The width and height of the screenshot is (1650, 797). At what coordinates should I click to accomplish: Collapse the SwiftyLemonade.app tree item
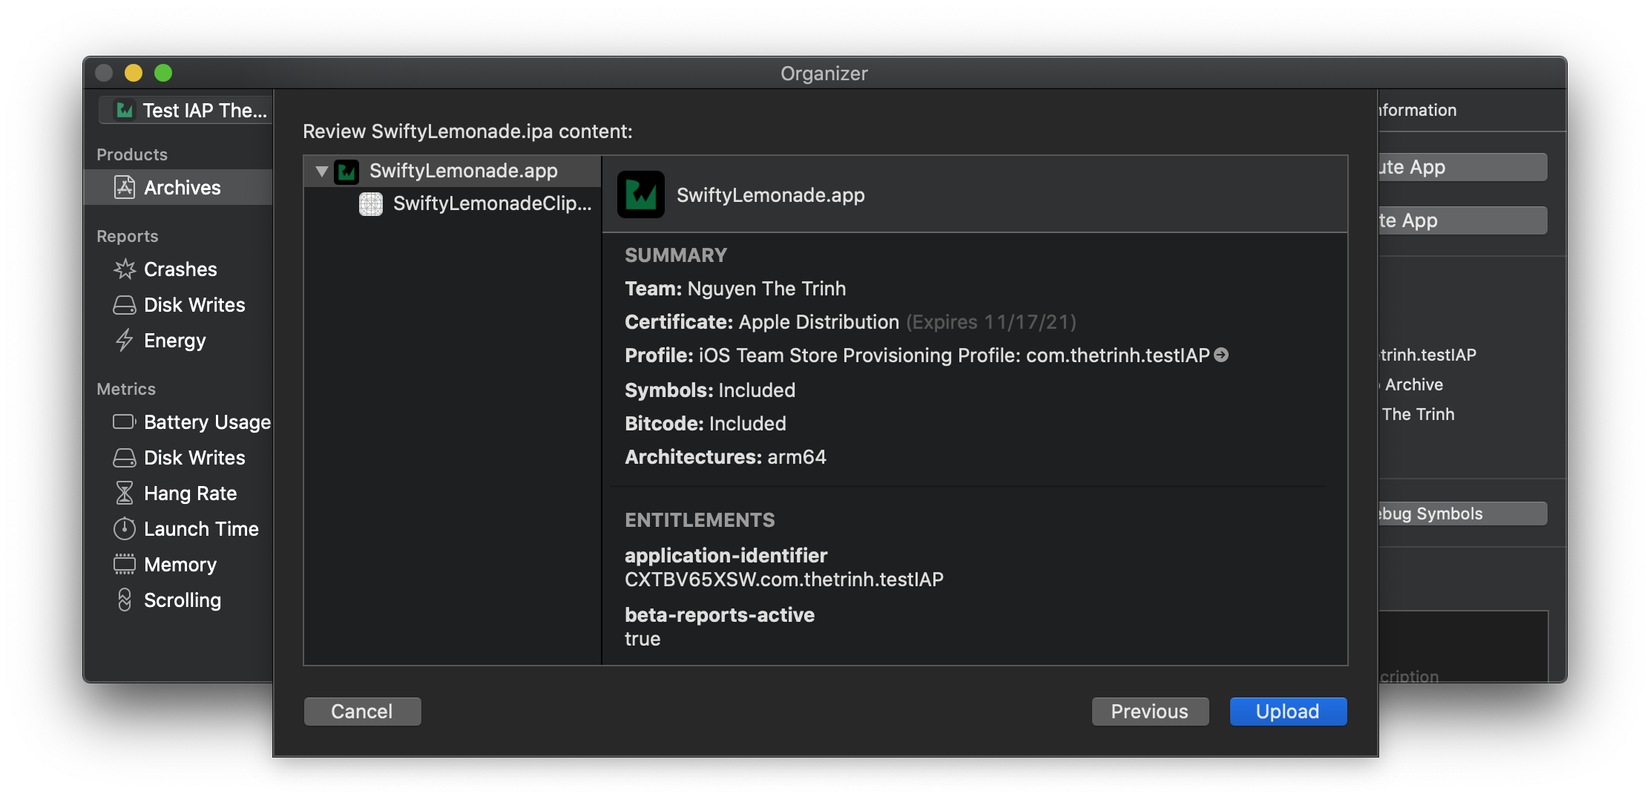[321, 171]
